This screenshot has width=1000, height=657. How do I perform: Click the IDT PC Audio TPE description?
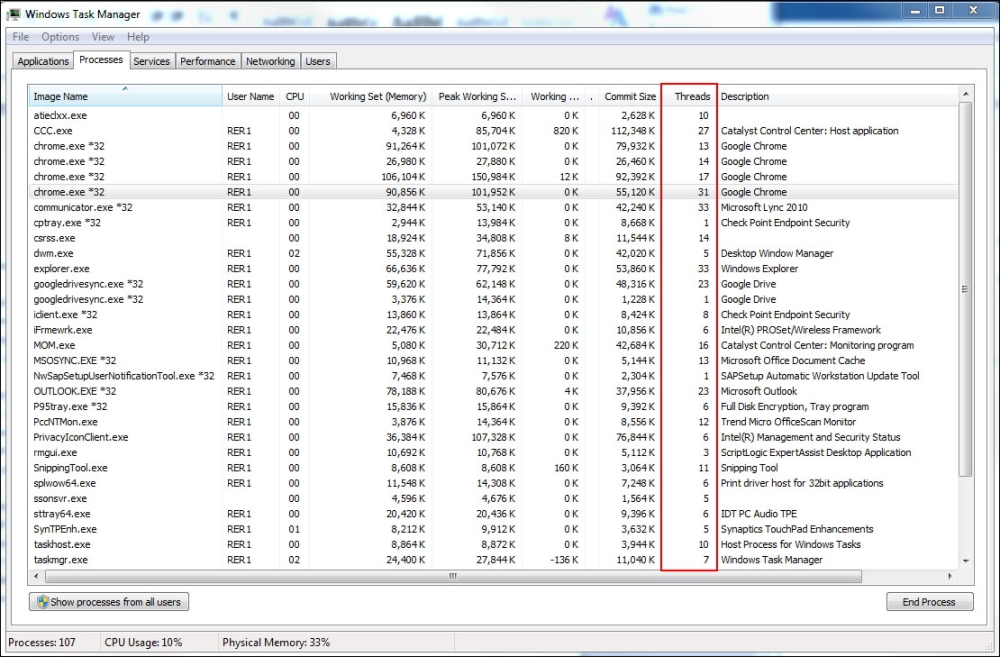[759, 513]
